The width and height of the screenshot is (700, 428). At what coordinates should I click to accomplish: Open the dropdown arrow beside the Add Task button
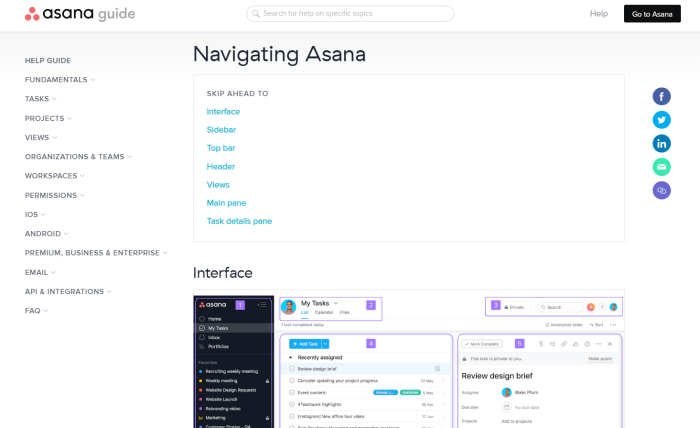point(325,344)
